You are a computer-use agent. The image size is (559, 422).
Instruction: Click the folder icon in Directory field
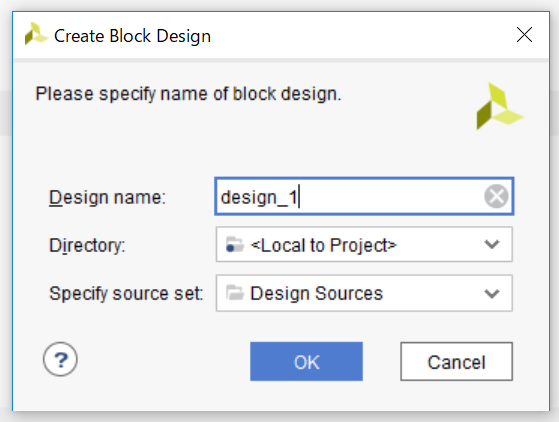235,245
